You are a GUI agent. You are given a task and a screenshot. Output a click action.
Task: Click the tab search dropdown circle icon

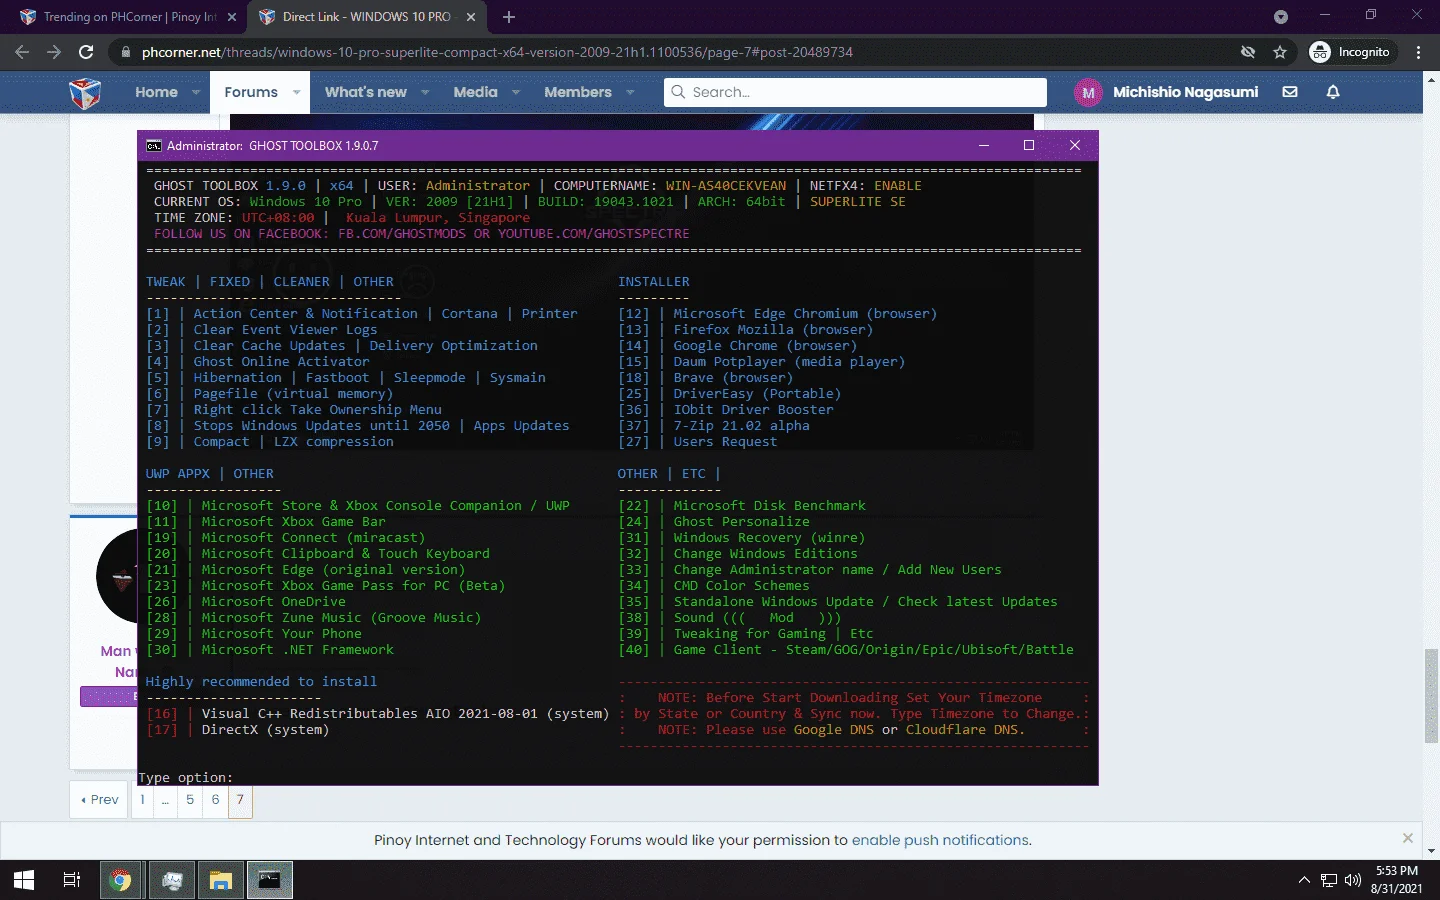click(x=1281, y=17)
